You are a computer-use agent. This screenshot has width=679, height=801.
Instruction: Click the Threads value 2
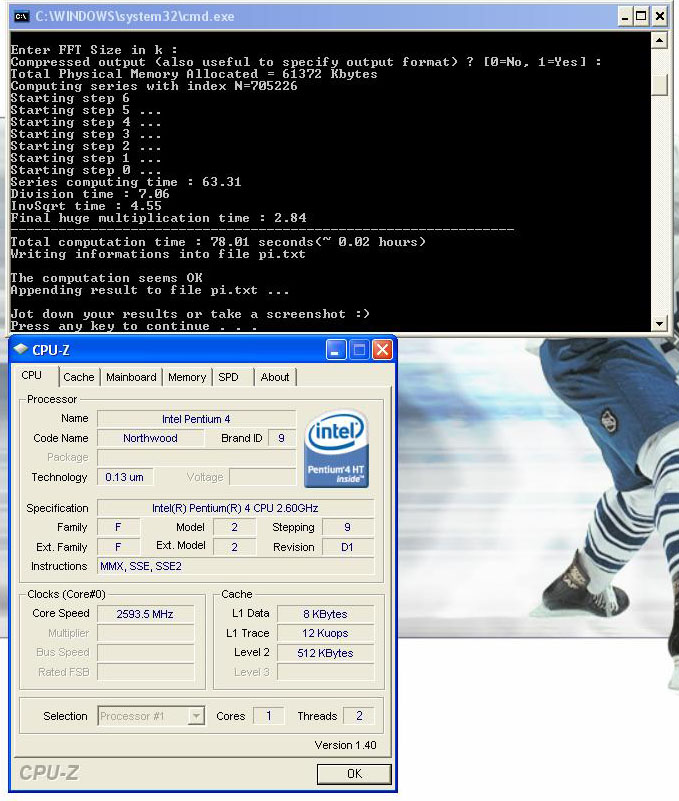359,716
